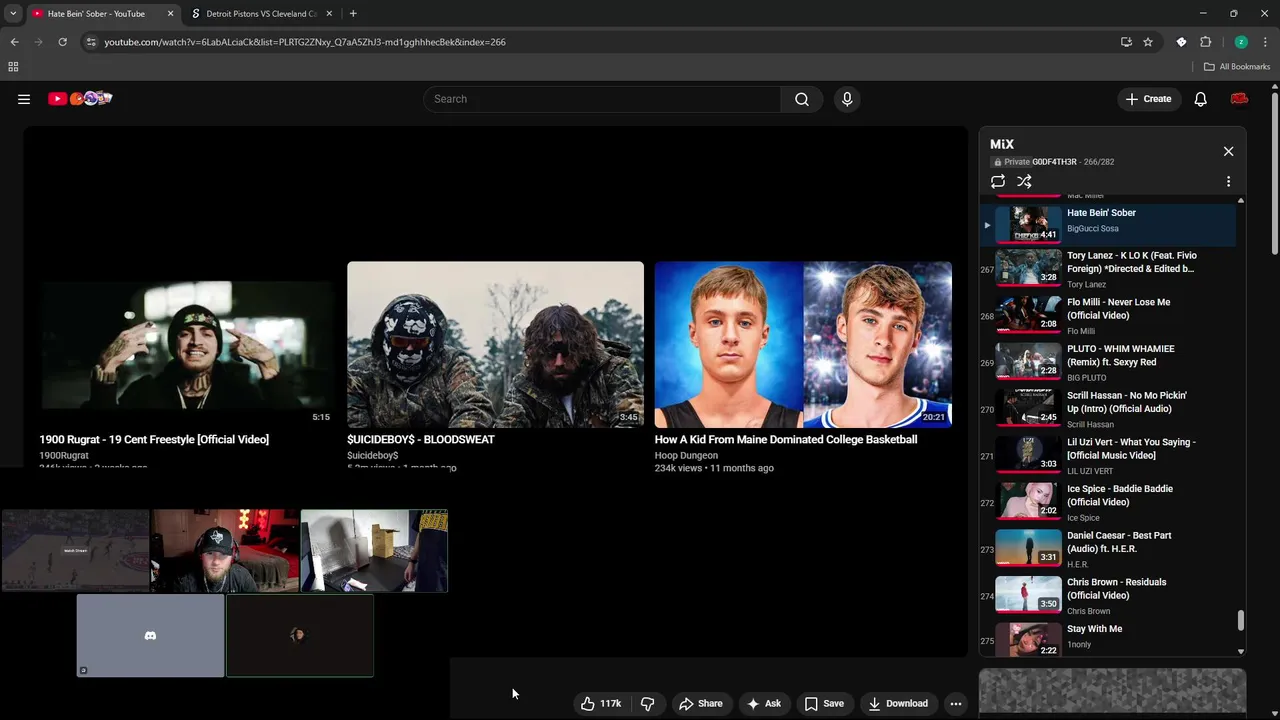Download the video
The width and height of the screenshot is (1280, 720).
pyautogui.click(x=898, y=703)
